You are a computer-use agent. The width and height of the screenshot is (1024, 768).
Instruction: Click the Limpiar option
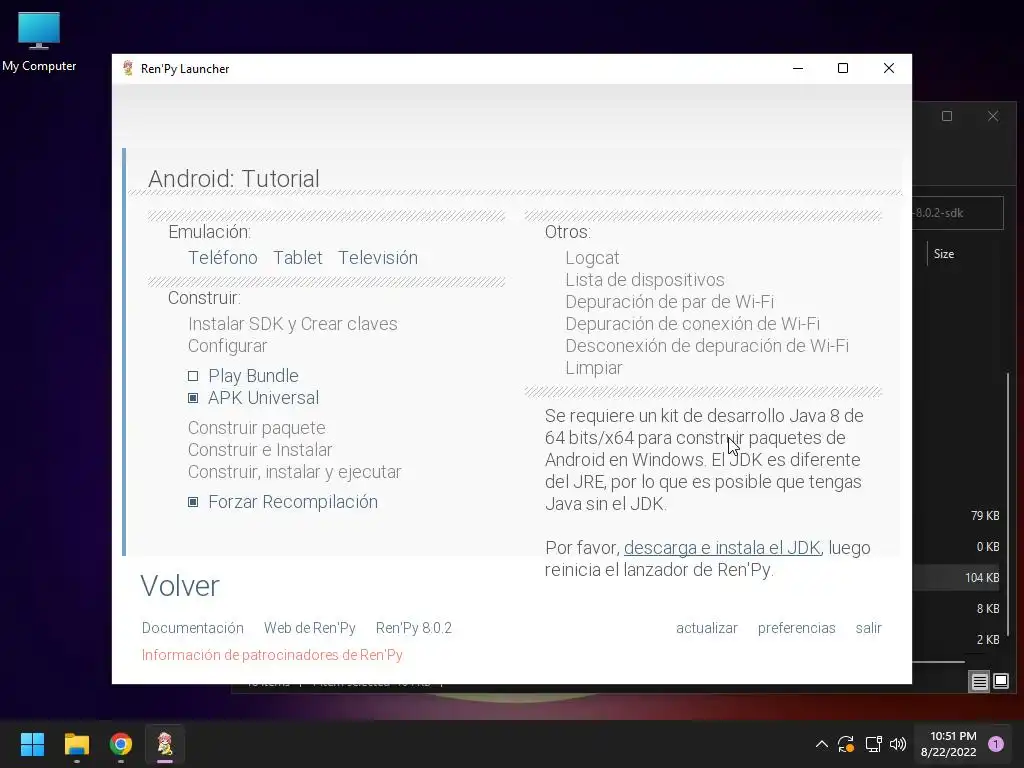pyautogui.click(x=594, y=368)
